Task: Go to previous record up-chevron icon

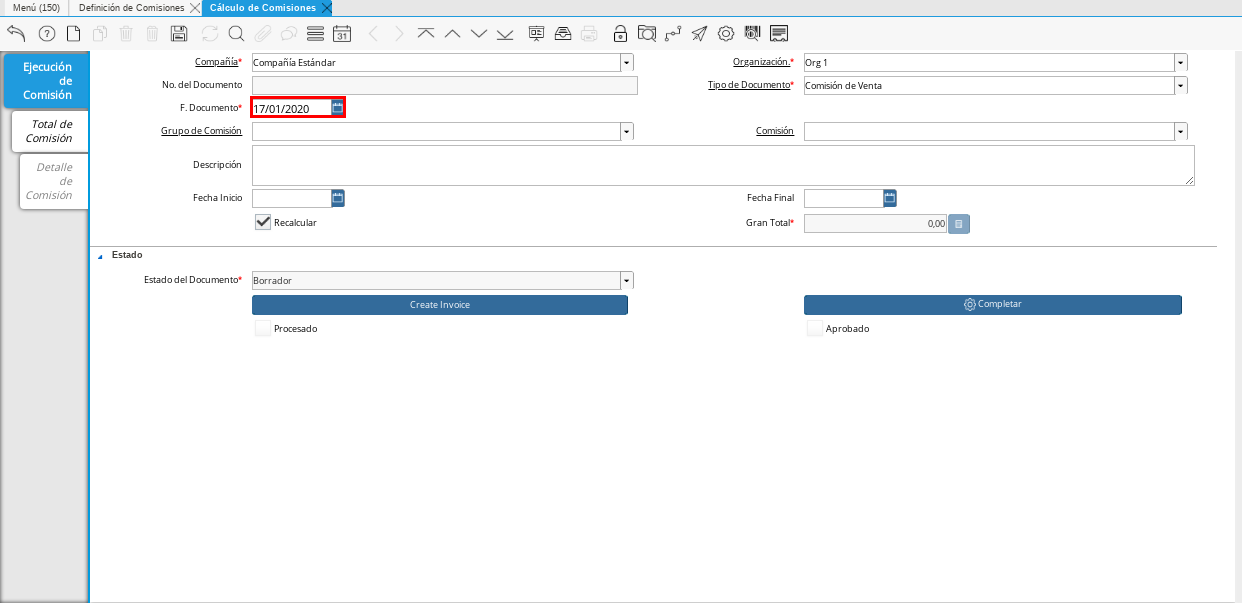Action: pos(452,33)
